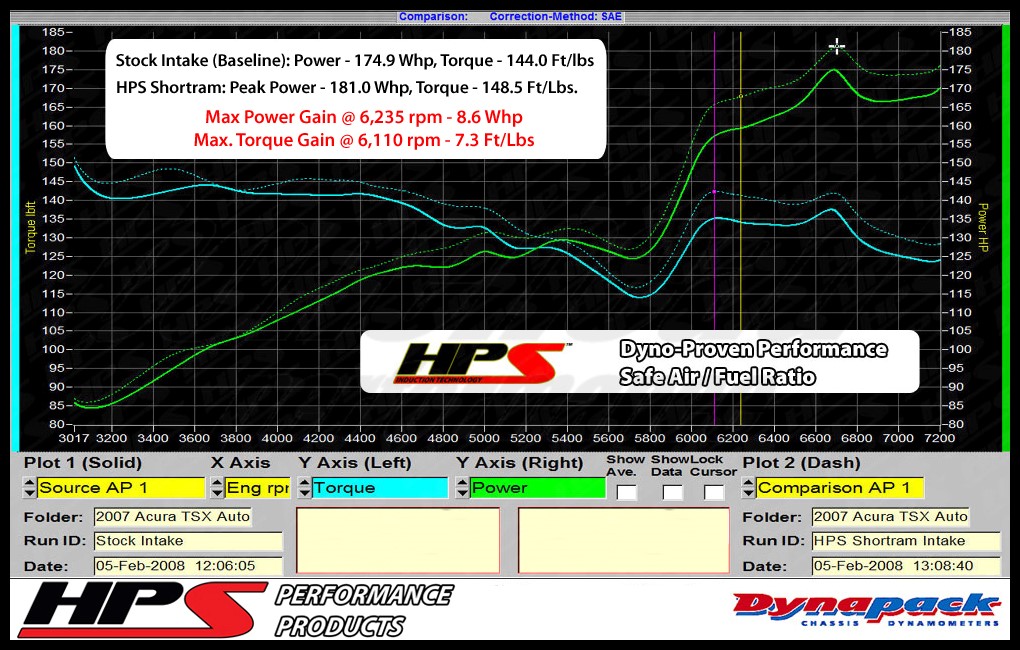The width and height of the screenshot is (1020, 650).
Task: Click the Correction-Method: SAE label
Action: coord(556,16)
